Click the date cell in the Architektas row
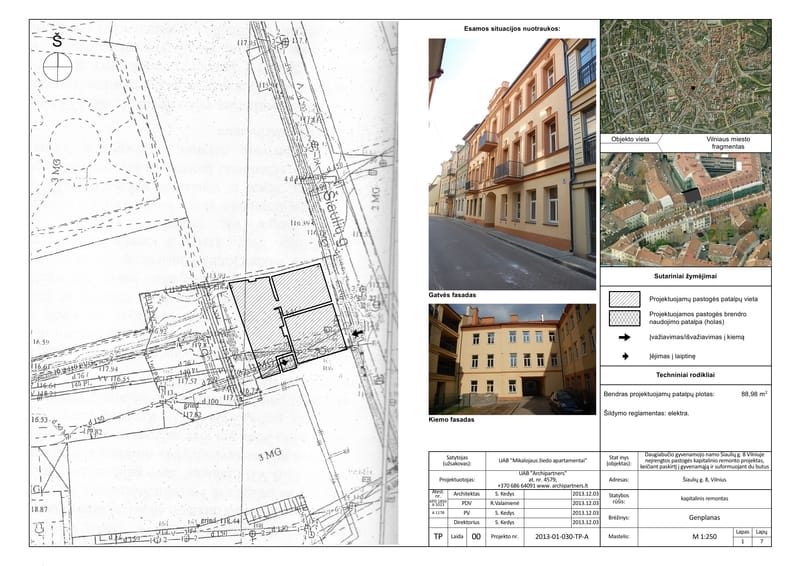This screenshot has width=800, height=566. [x=585, y=494]
